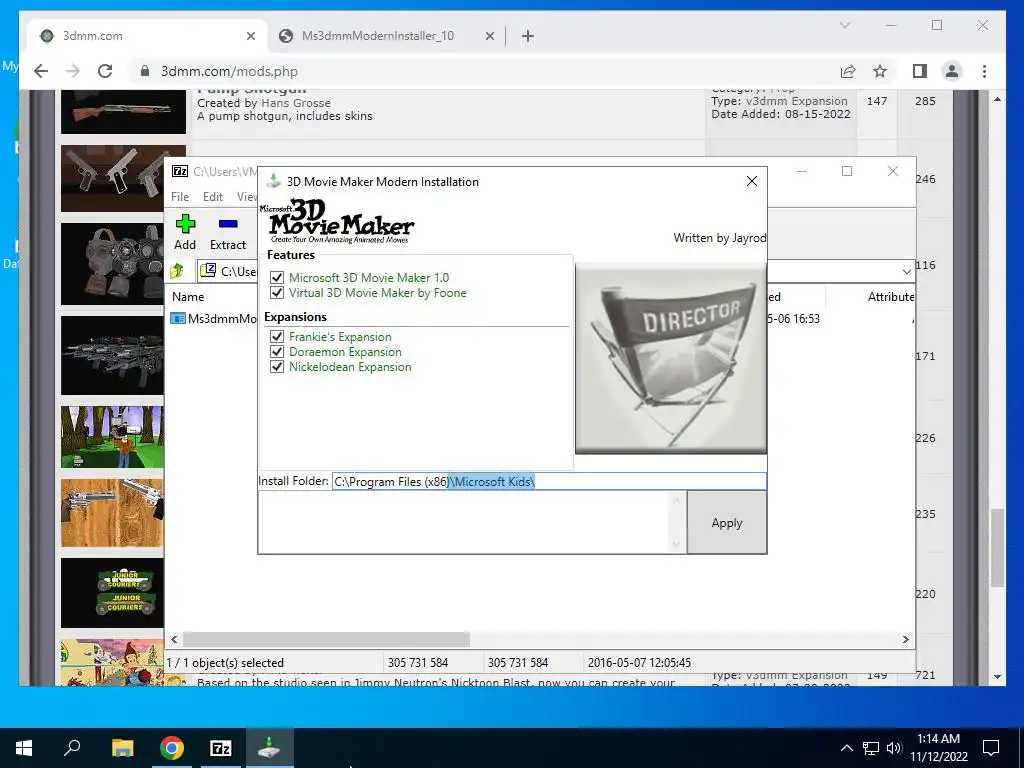
Task: Click the Attribute column header in 7-Zip
Action: (x=891, y=296)
